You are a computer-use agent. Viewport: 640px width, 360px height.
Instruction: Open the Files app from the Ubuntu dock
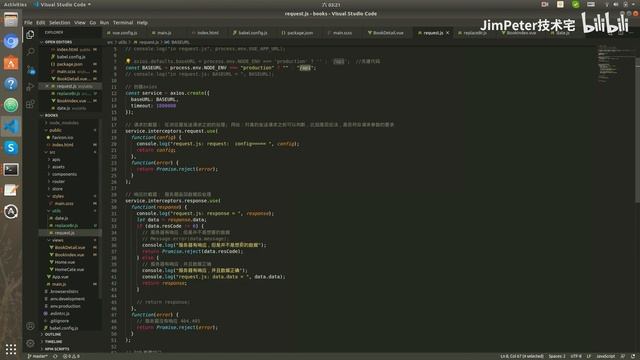point(11,20)
